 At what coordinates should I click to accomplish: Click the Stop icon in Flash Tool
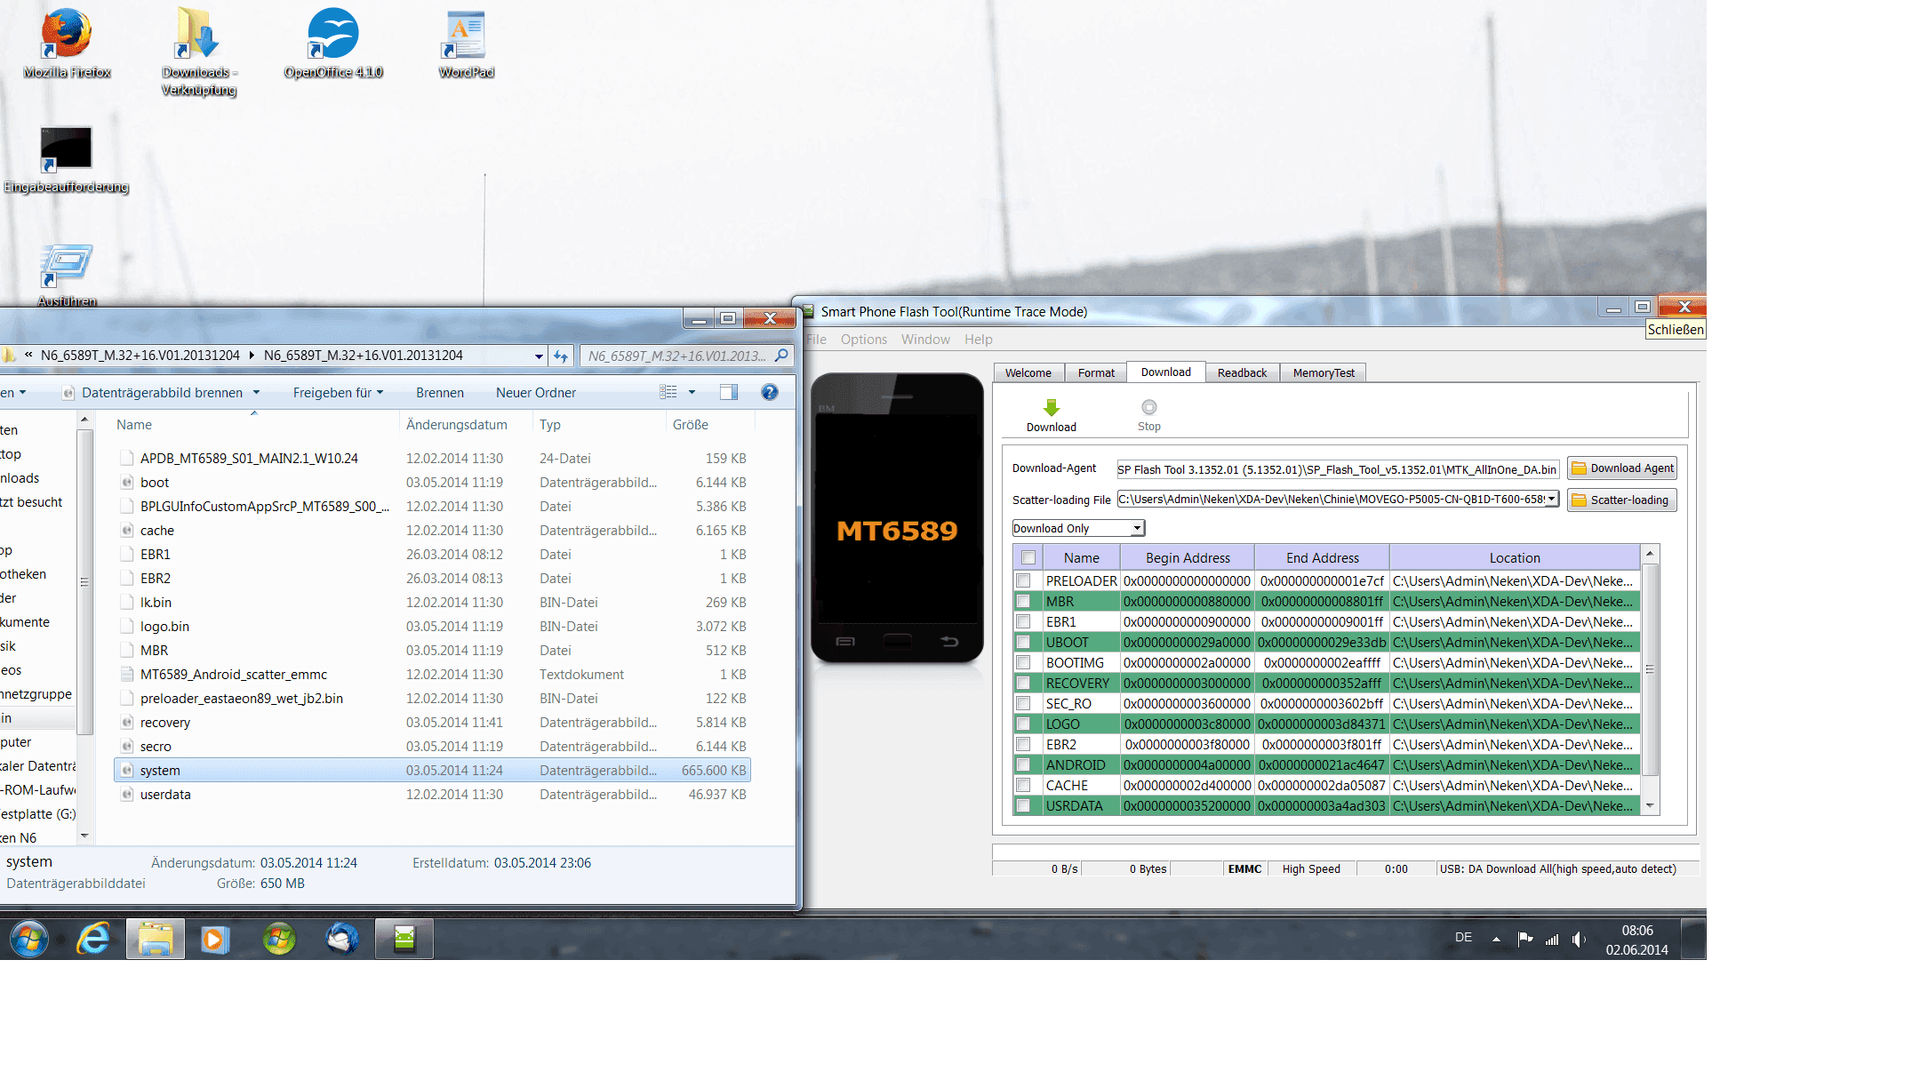(x=1149, y=407)
